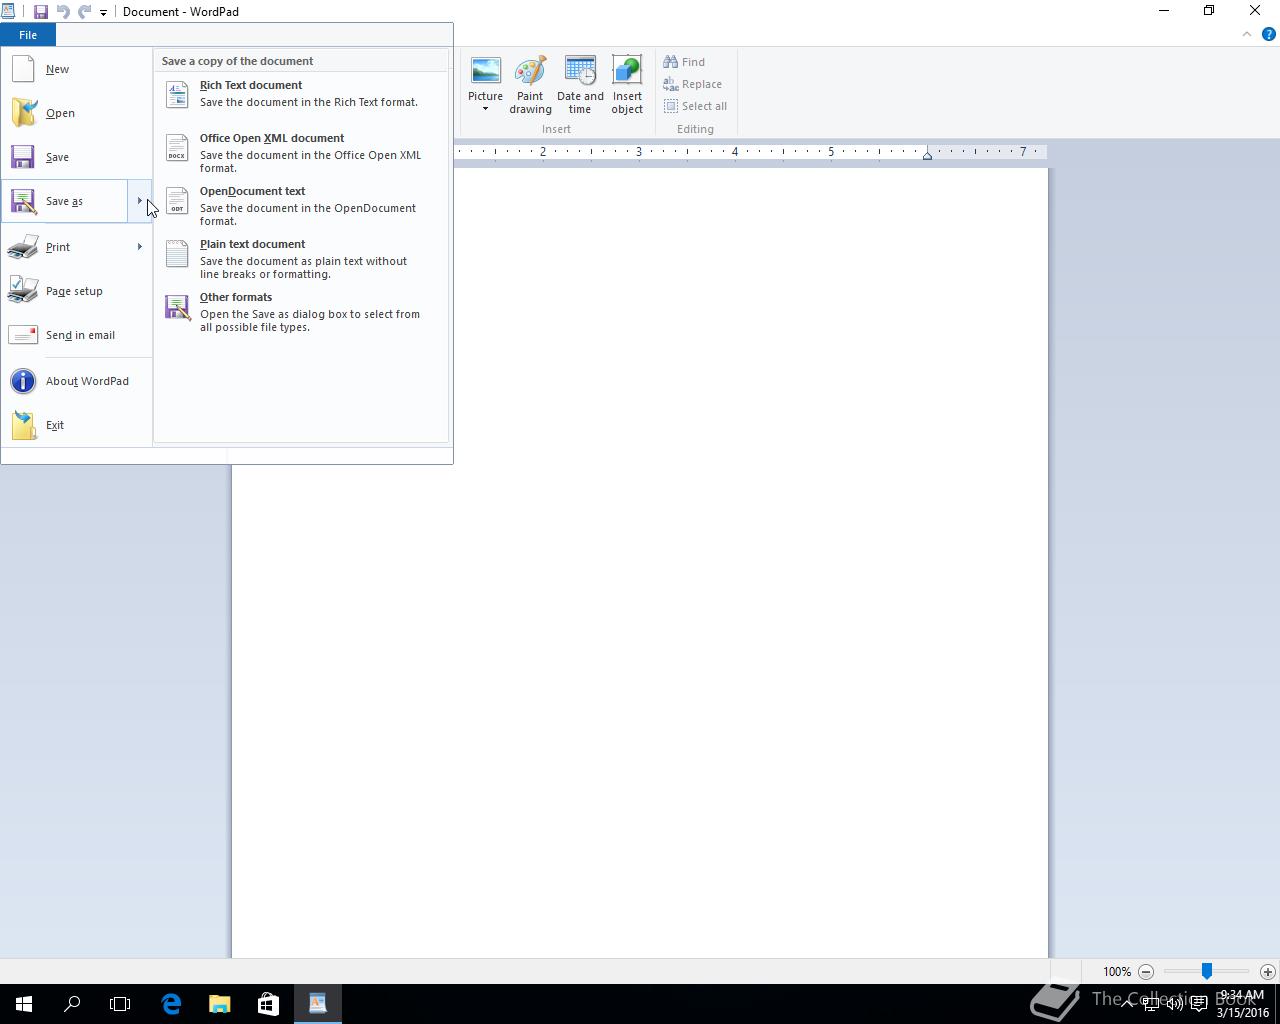The height and width of the screenshot is (1024, 1280).
Task: Click the zoom in plus button
Action: 1267,971
